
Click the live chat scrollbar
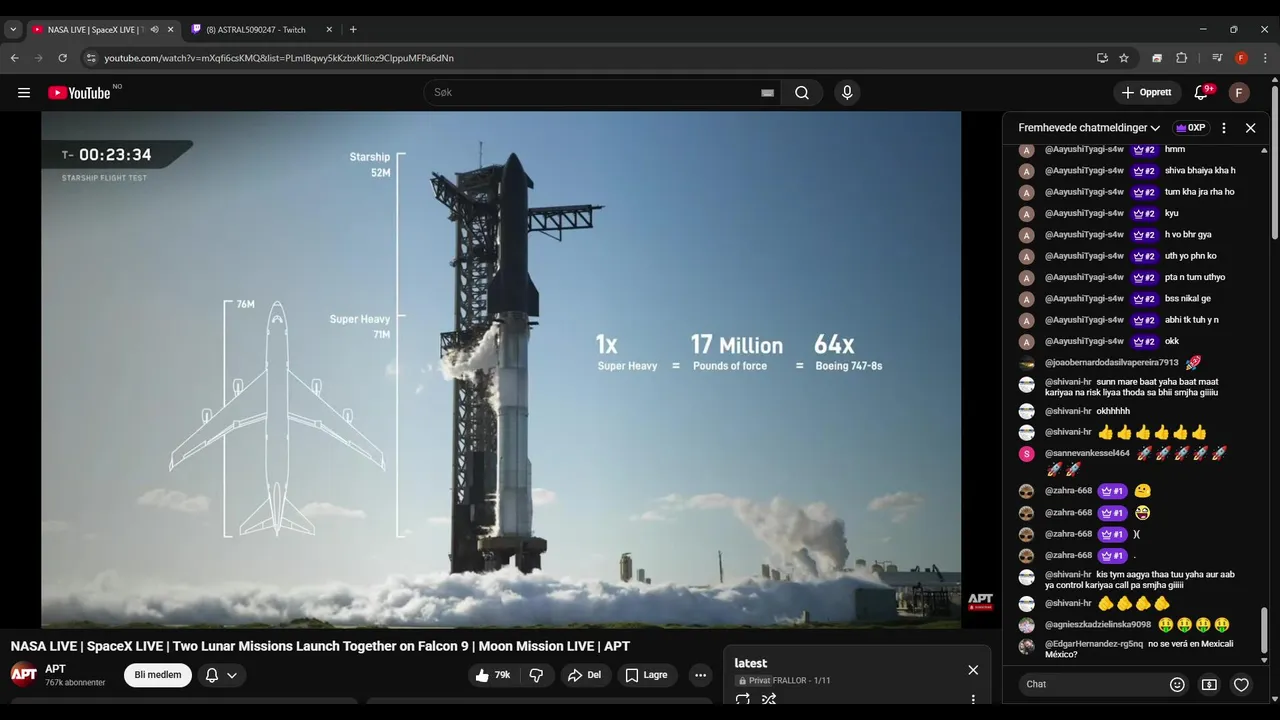coord(1264,632)
